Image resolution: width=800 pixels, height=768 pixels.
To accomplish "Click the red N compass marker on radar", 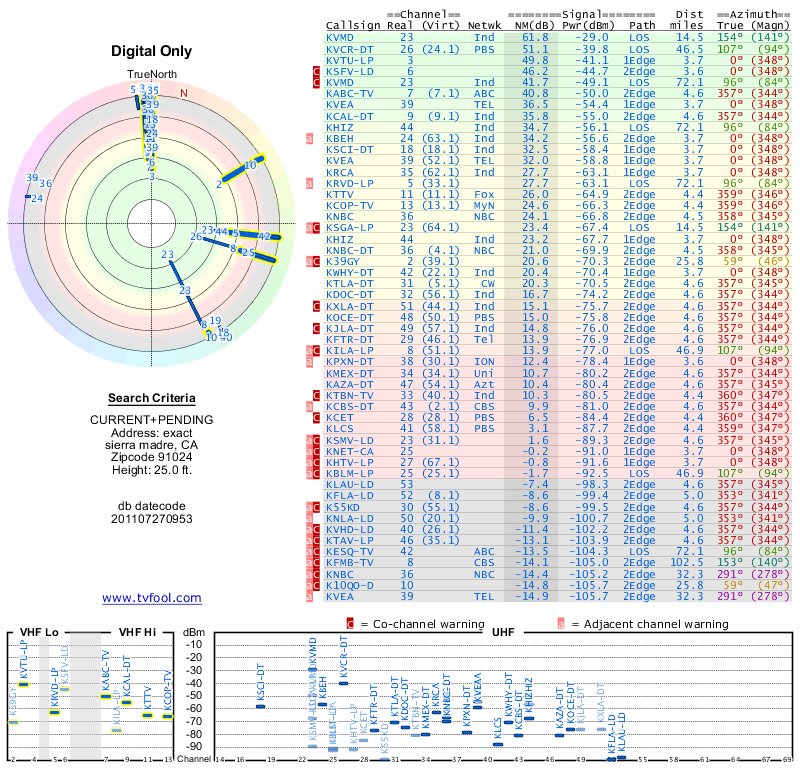I will (x=184, y=93).
